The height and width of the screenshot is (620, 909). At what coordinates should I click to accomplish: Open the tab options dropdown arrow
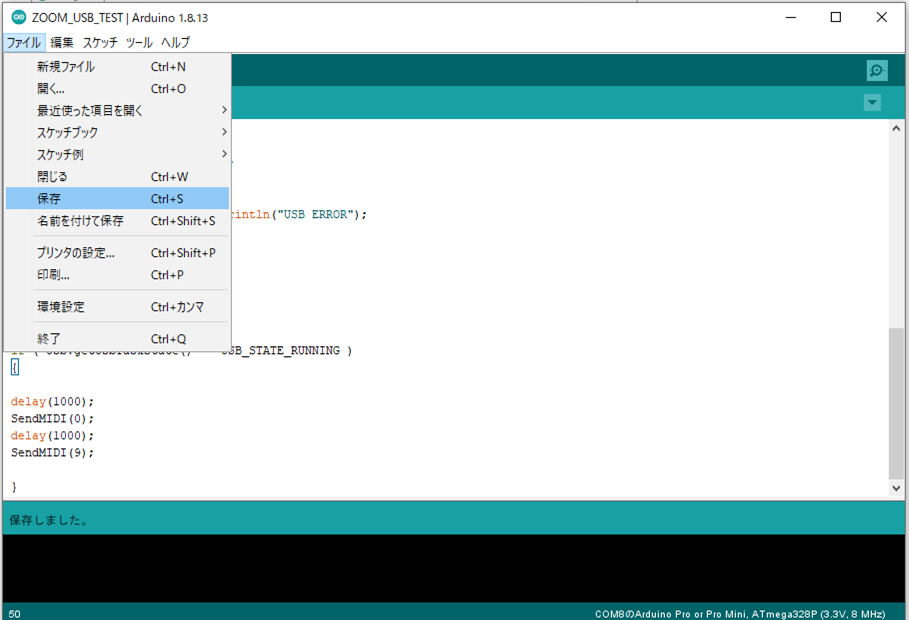click(x=872, y=103)
